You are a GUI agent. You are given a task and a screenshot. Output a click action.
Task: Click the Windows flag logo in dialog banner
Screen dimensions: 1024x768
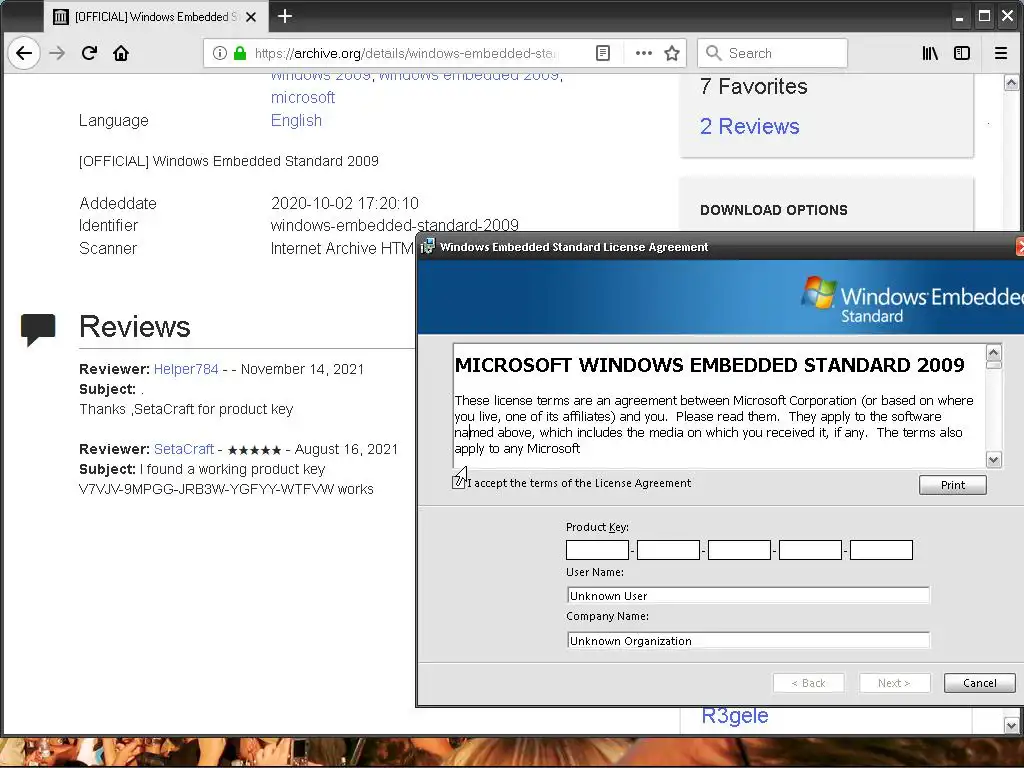point(819,291)
